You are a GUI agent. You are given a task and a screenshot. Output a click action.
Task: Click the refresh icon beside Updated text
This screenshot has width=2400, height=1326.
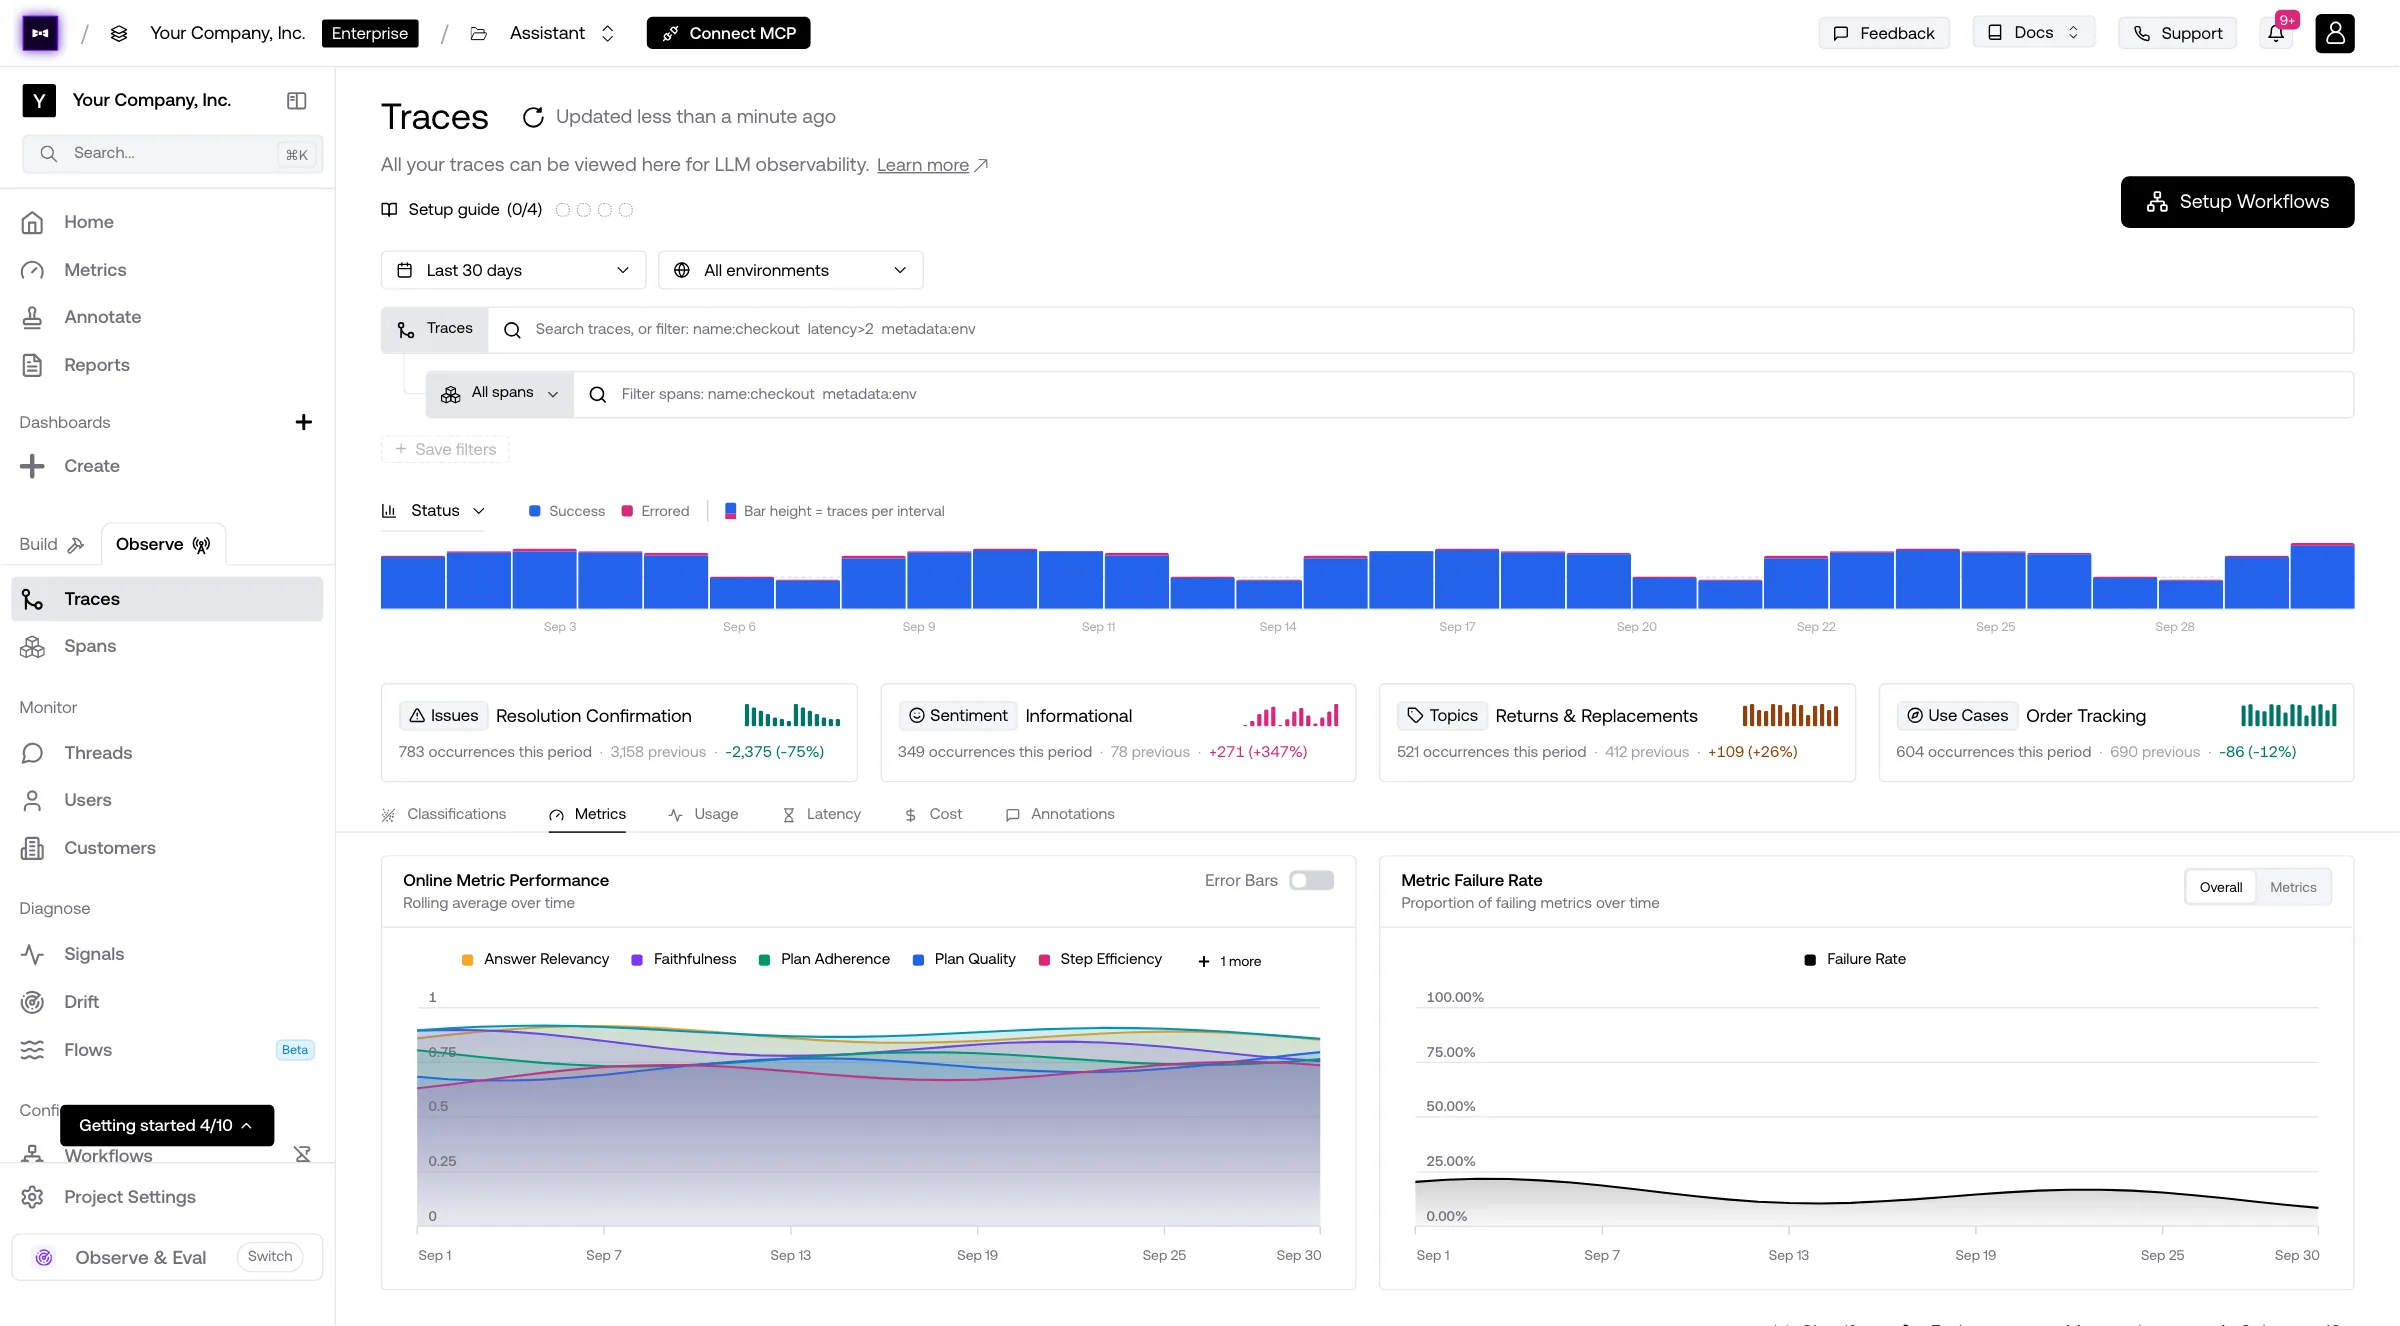click(x=533, y=117)
